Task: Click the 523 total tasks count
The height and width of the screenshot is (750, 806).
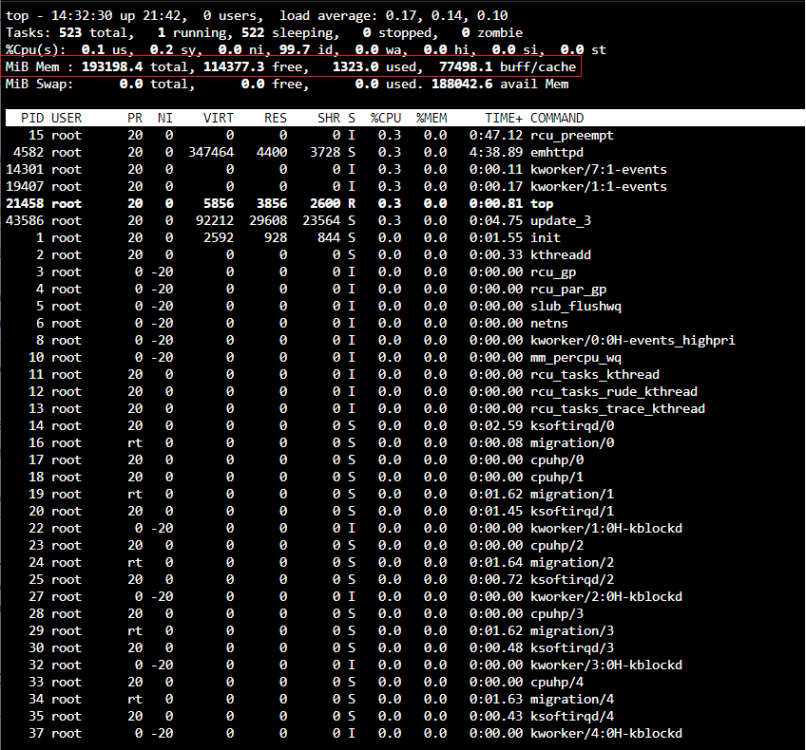Action: pos(70,32)
